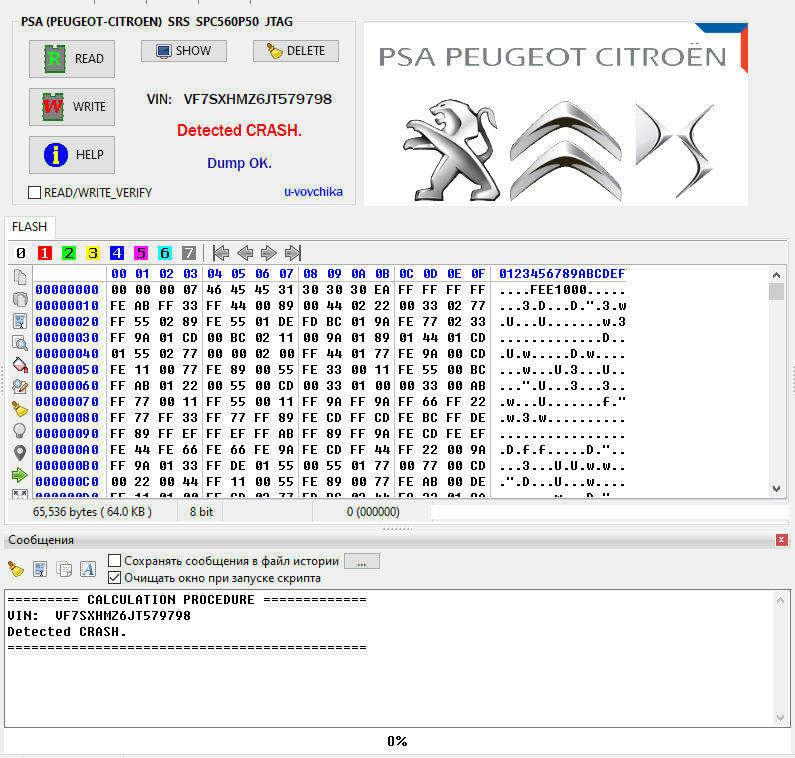
Task: Select green color marker 2
Action: pos(68,252)
